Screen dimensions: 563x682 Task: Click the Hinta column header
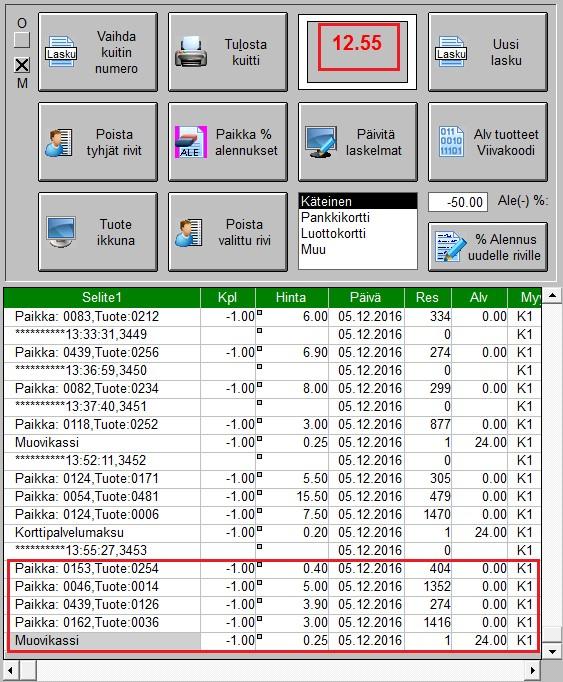pos(292,298)
